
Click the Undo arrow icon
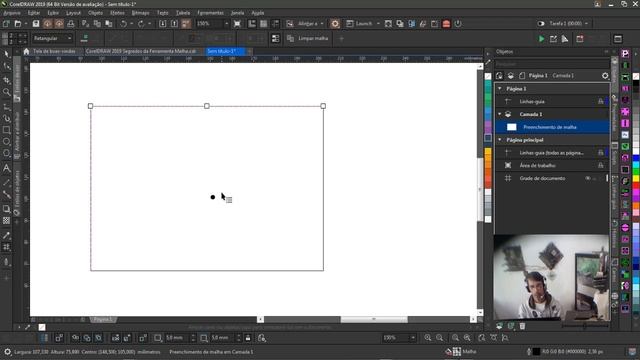(x=123, y=24)
